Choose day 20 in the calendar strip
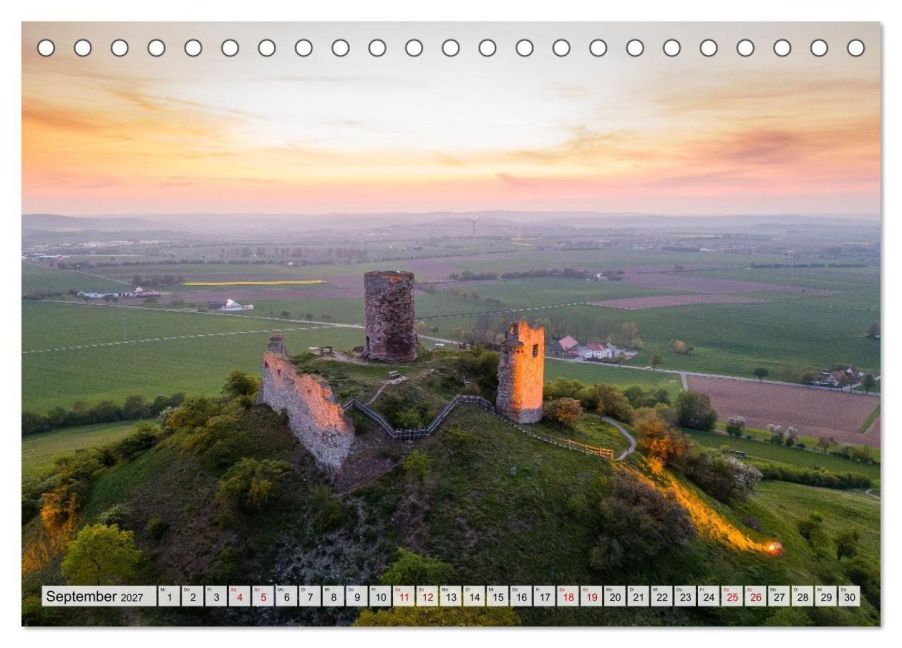 [615, 596]
